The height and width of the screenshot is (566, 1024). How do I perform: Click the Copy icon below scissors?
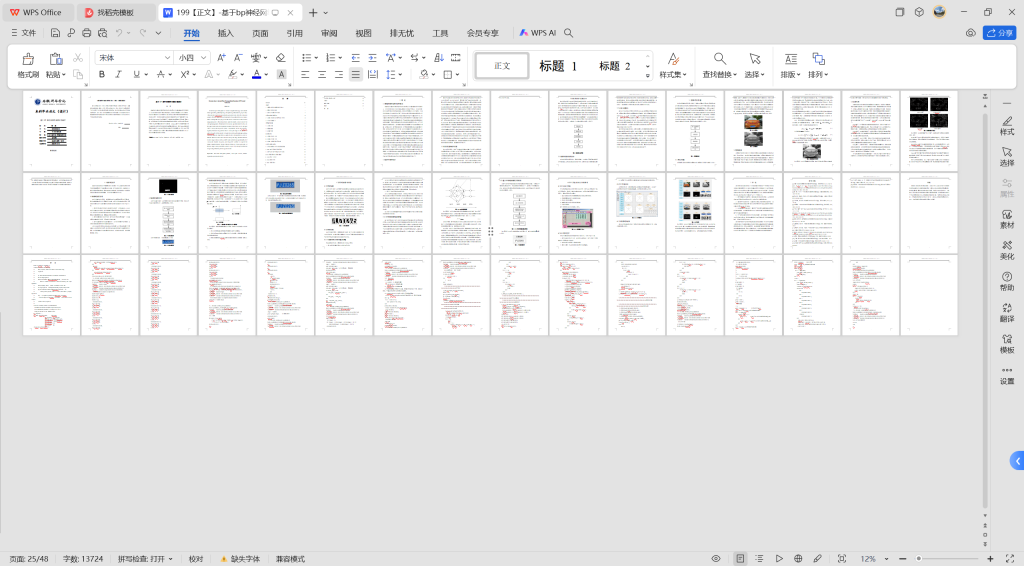pyautogui.click(x=78, y=74)
